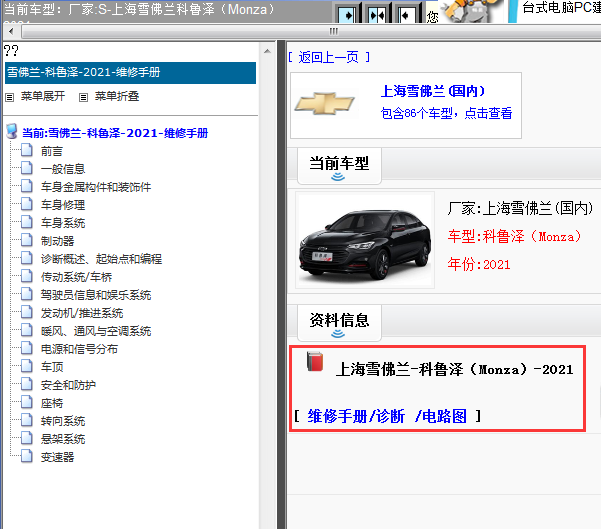The height and width of the screenshot is (529, 601).
Task: Select the 雪佛兰-科鲁泽-2021-维修手册 header bar
Action: coord(130,73)
